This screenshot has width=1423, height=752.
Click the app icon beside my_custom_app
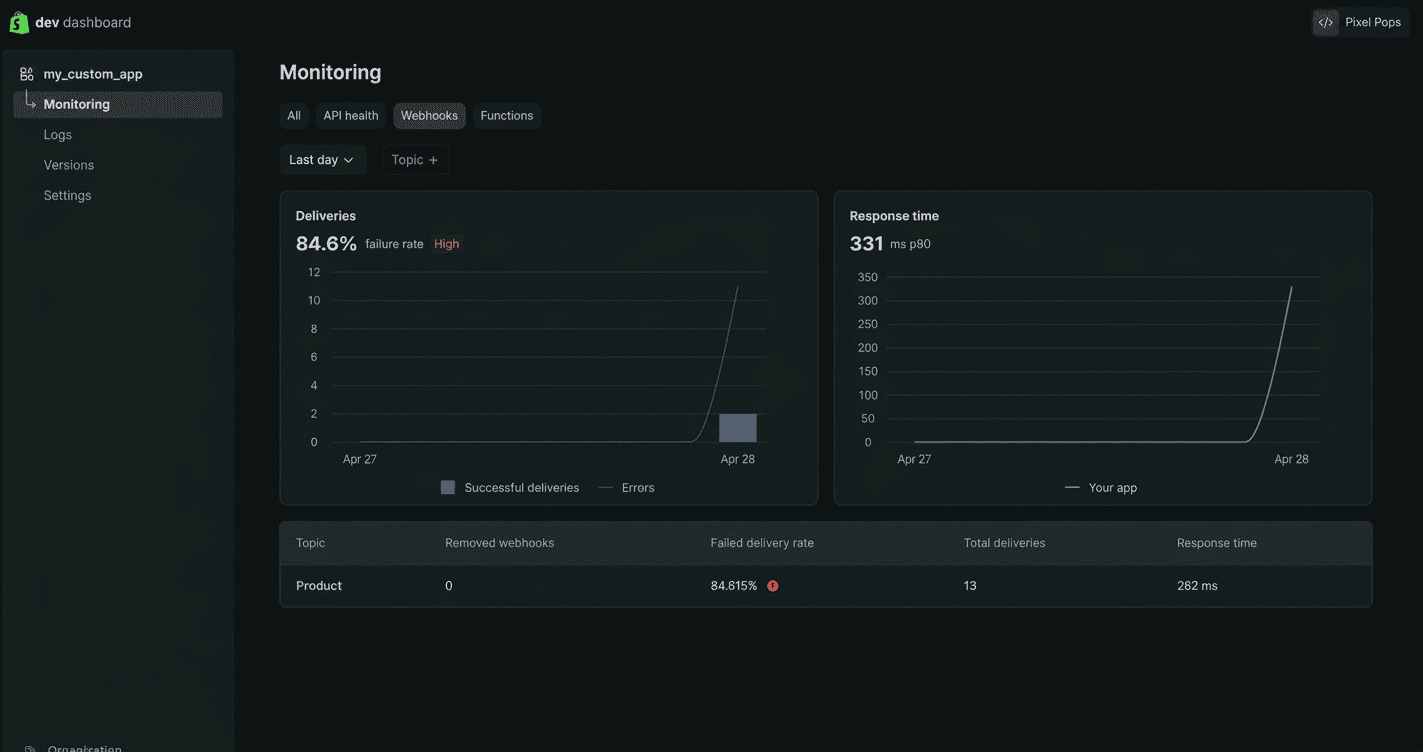click(27, 74)
